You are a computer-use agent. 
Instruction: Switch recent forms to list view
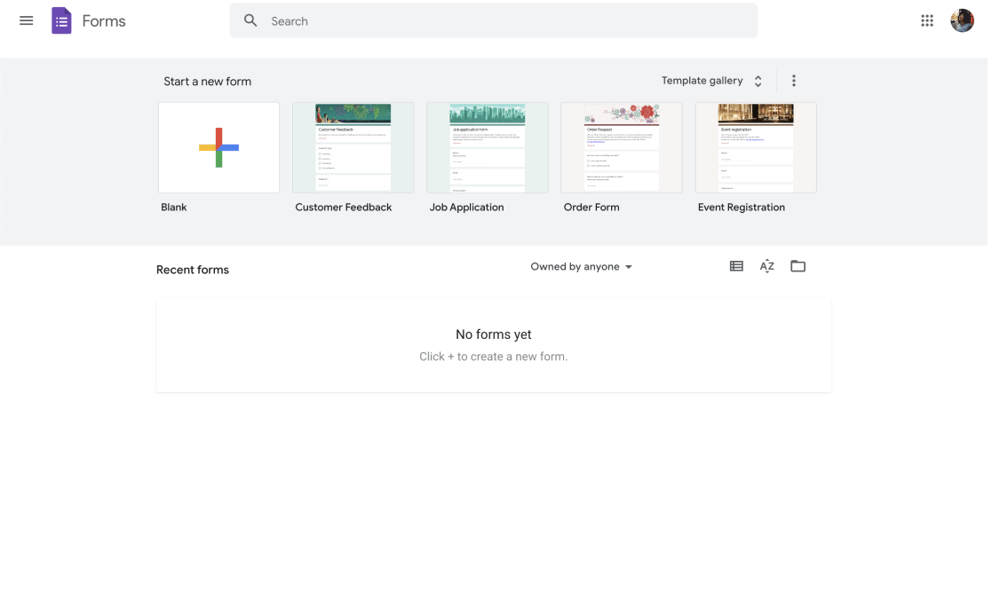736,266
